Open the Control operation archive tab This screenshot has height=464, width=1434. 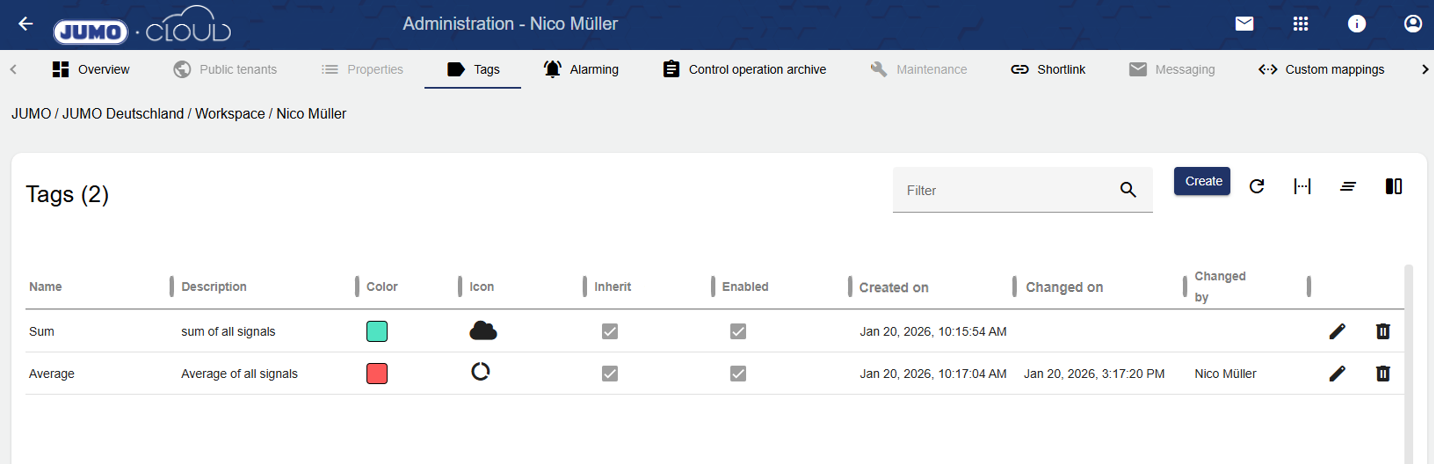(744, 69)
